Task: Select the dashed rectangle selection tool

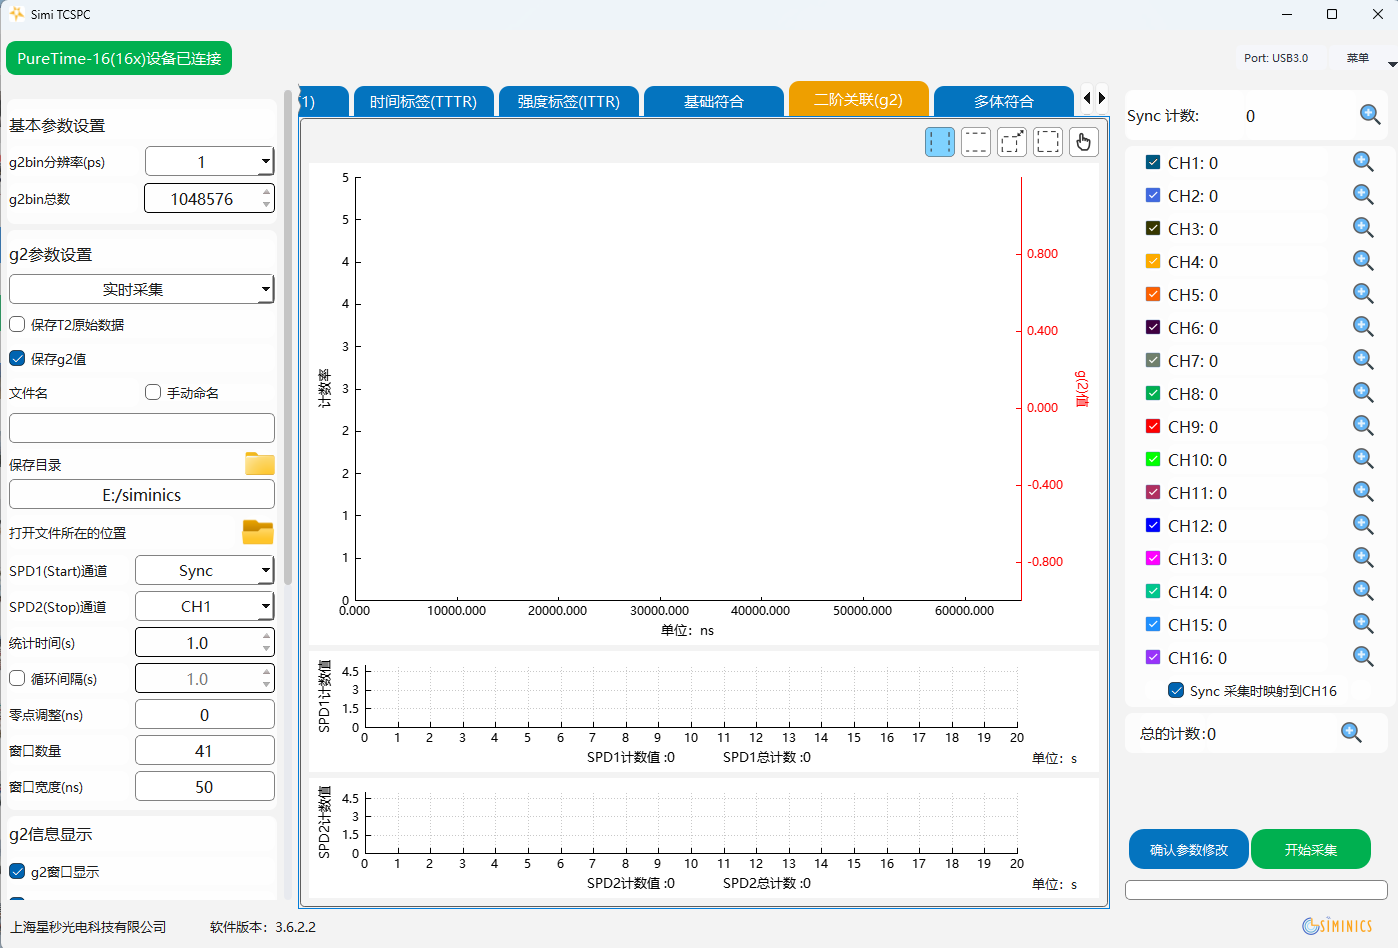Action: (1047, 142)
